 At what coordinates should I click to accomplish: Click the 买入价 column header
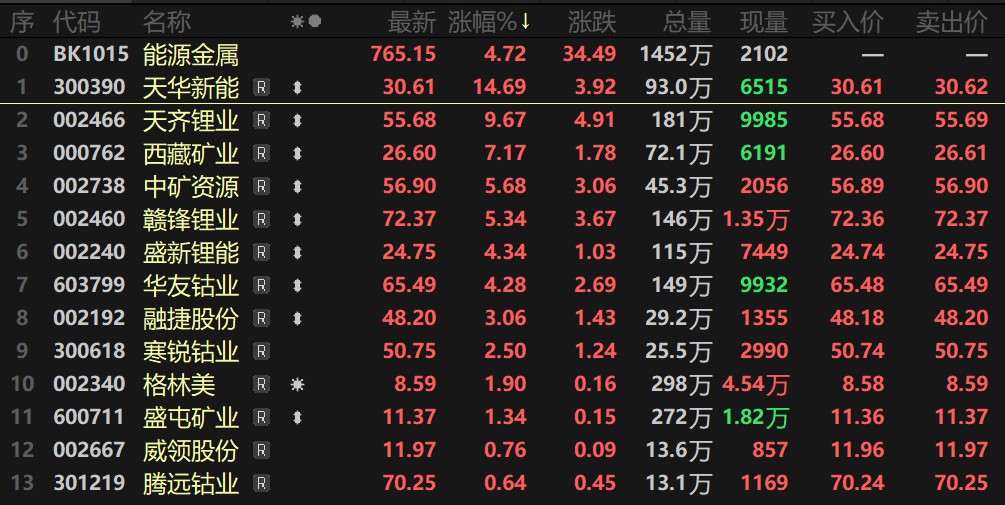[x=848, y=21]
